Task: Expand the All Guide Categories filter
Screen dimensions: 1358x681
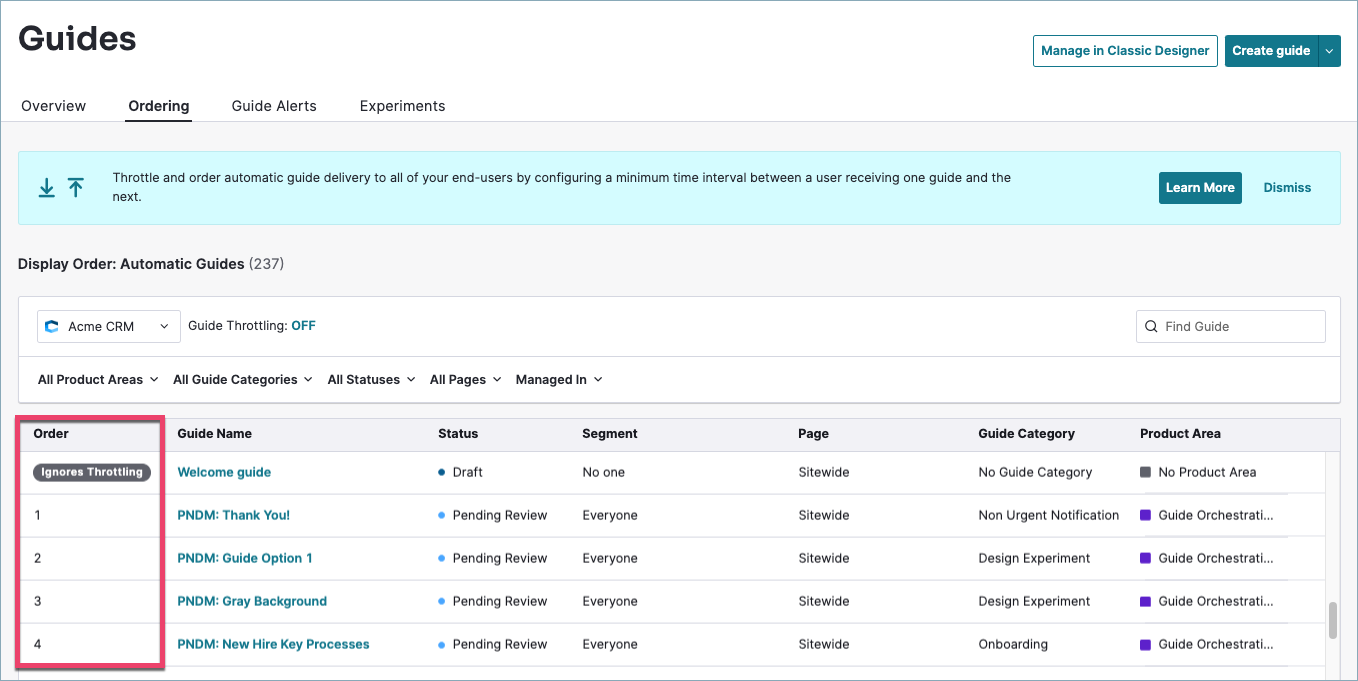Action: point(243,380)
